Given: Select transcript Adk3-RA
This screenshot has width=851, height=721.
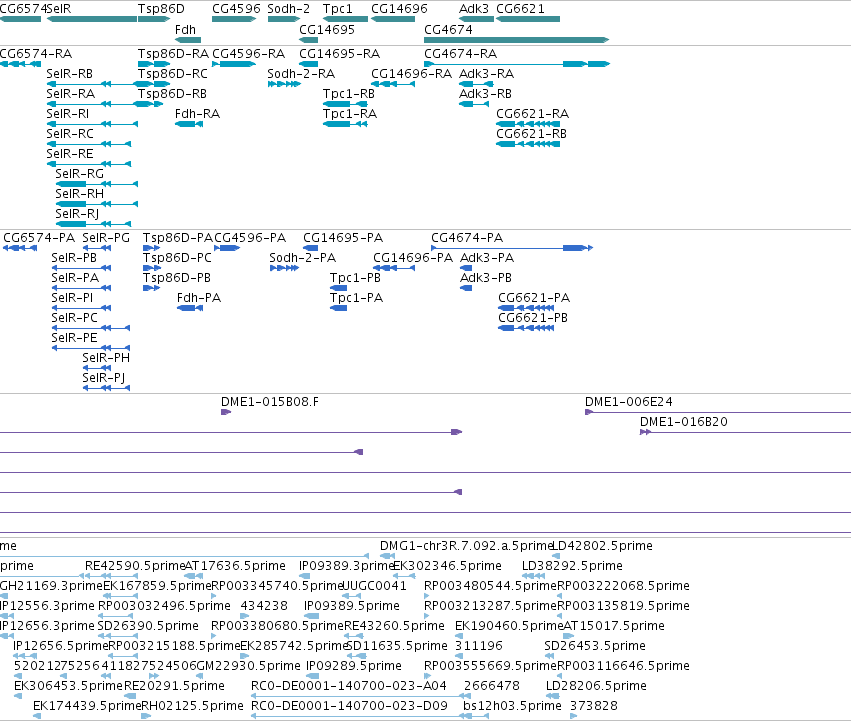Looking at the screenshot, I should point(477,84).
